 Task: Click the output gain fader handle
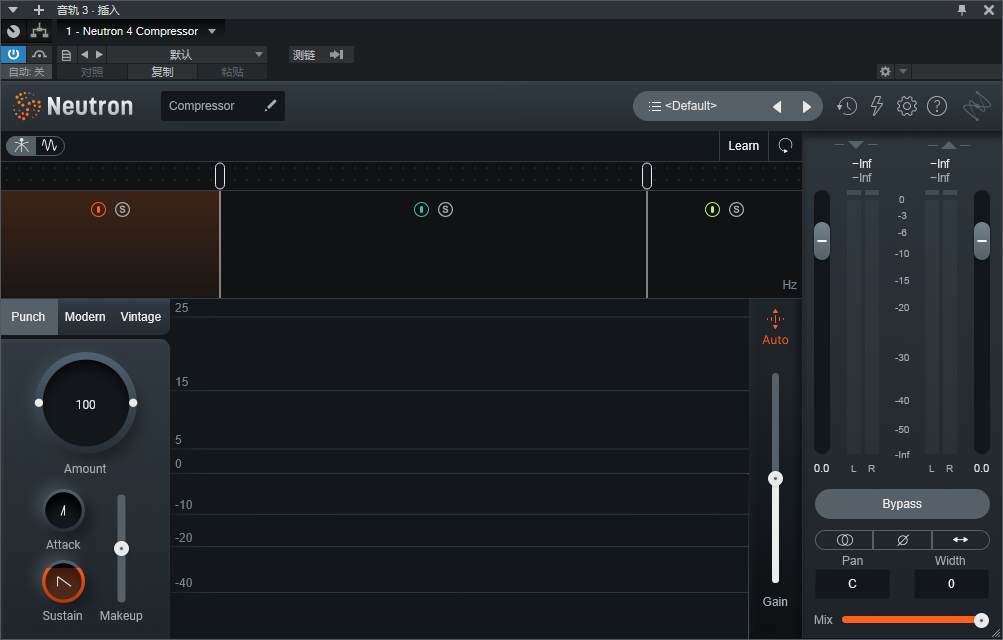coord(982,241)
